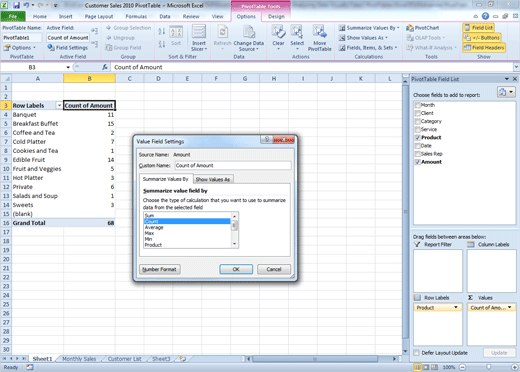
Task: Click the insert new worksheet tab icon
Action: (x=182, y=359)
